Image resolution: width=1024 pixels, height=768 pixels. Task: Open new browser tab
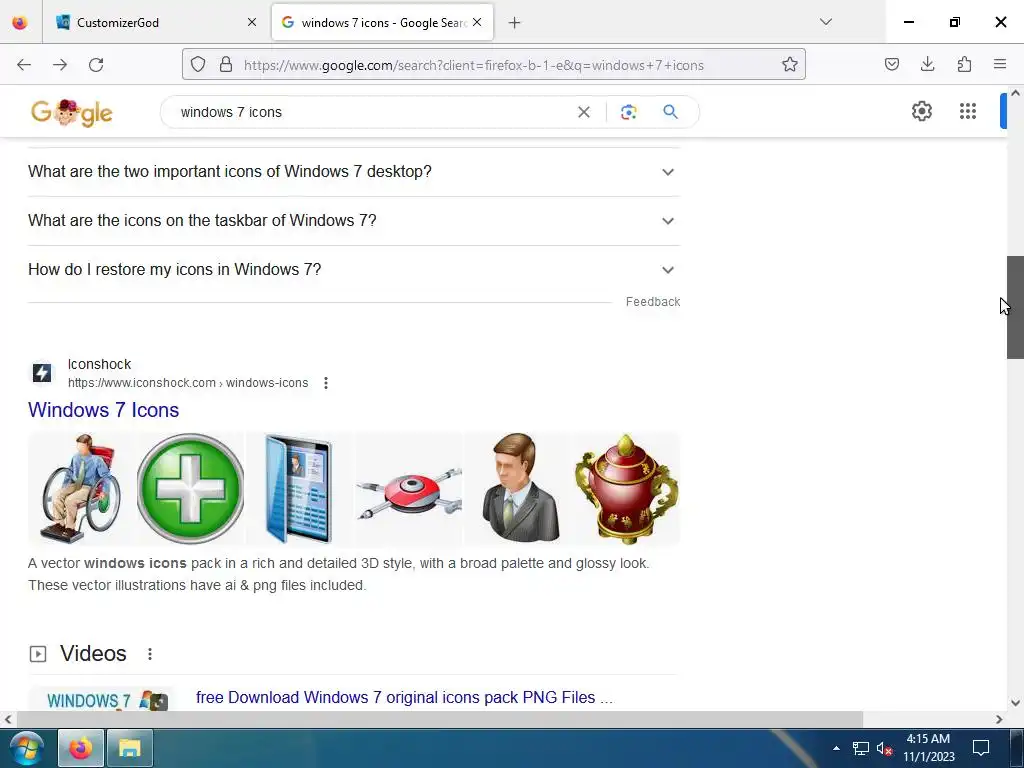(x=515, y=23)
